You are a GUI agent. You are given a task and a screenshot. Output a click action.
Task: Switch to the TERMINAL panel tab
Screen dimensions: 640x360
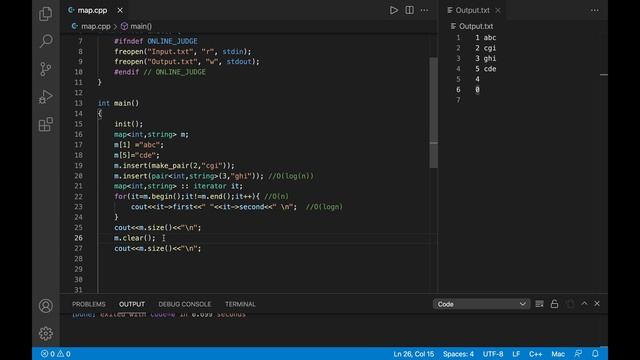tap(240, 304)
